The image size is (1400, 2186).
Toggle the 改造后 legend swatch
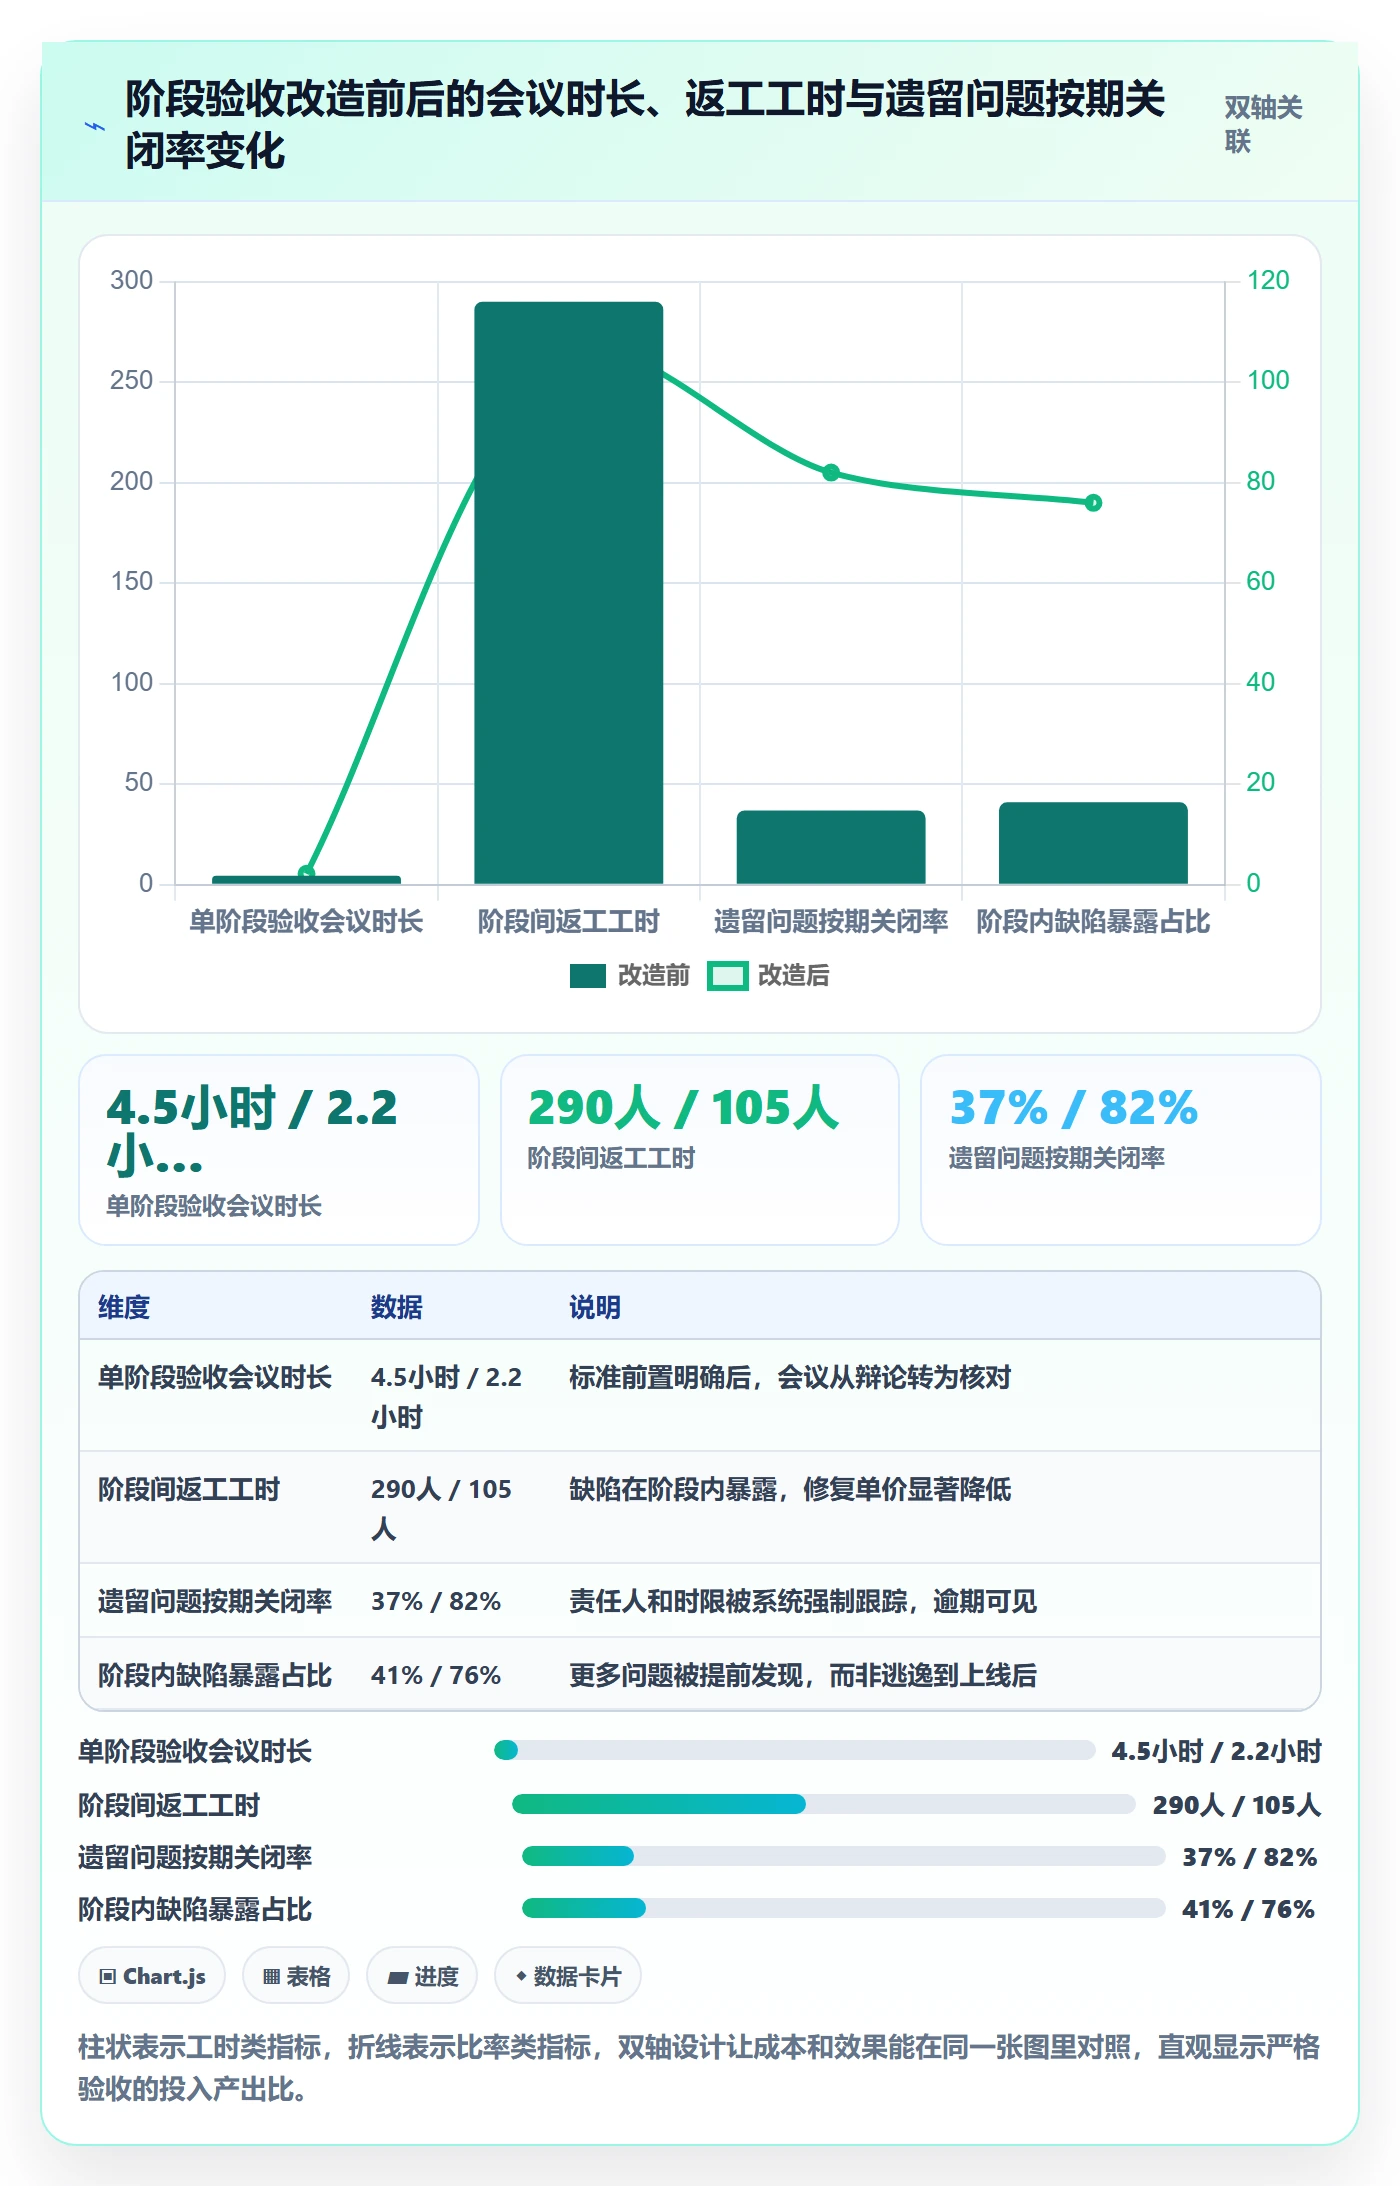[x=727, y=976]
